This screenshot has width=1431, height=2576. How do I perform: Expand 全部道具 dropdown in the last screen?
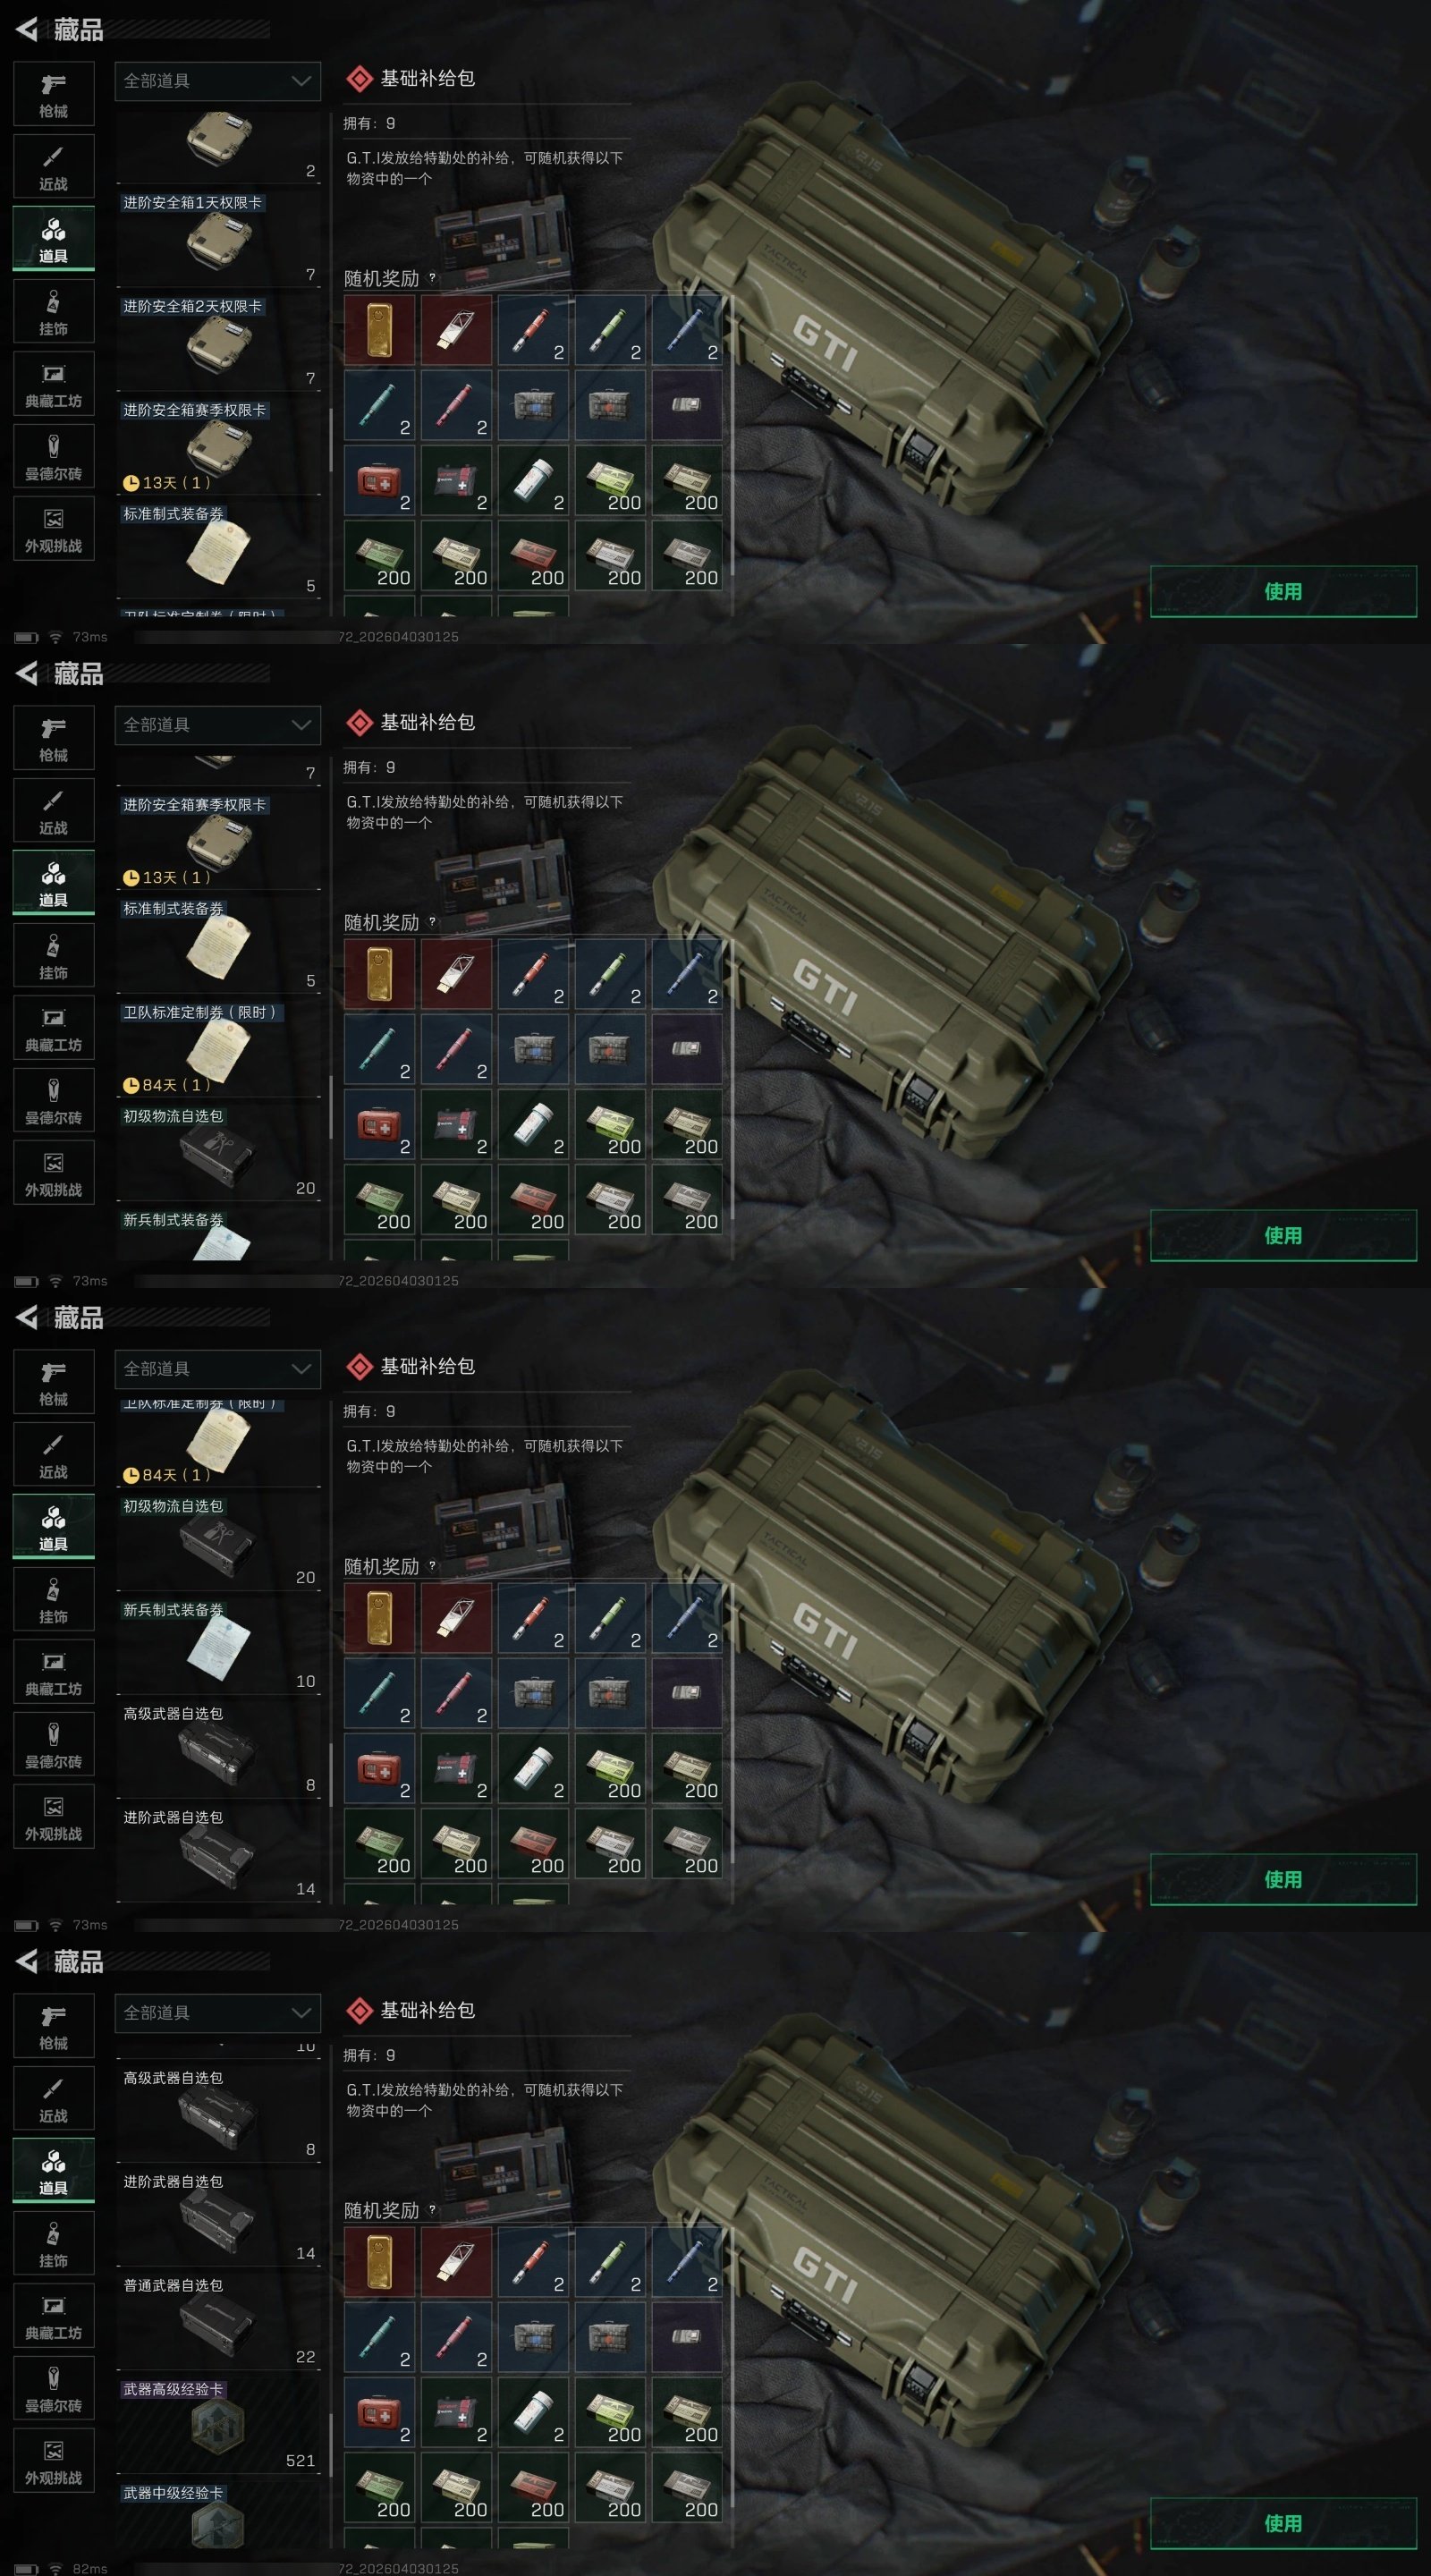(x=218, y=2013)
